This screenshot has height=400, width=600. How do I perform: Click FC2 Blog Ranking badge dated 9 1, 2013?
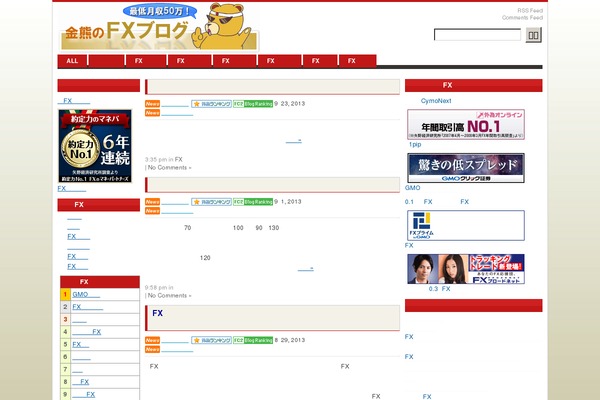pyautogui.click(x=253, y=202)
